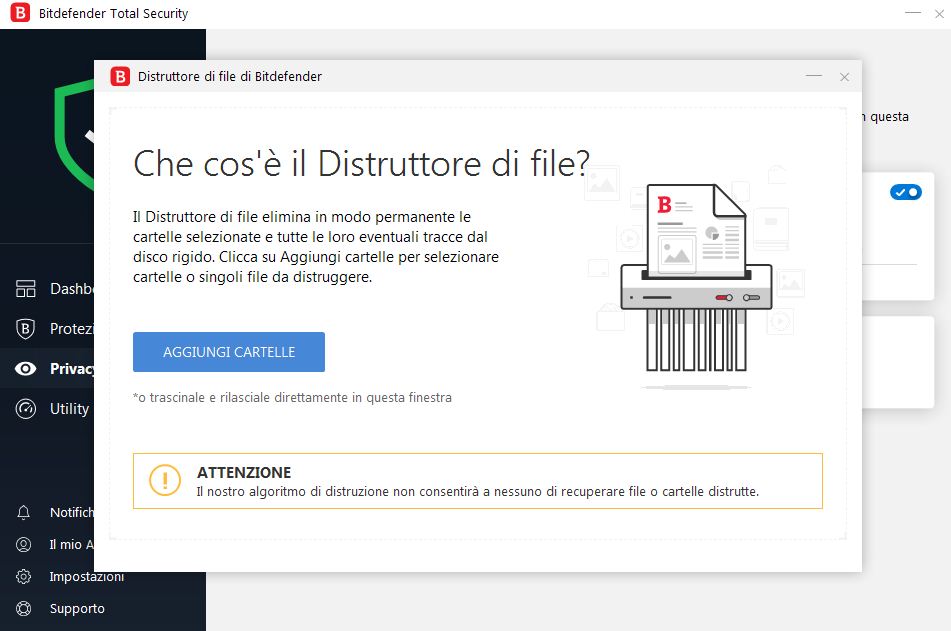
Task: Minimize the Distruttore di file dialog
Action: coord(814,76)
